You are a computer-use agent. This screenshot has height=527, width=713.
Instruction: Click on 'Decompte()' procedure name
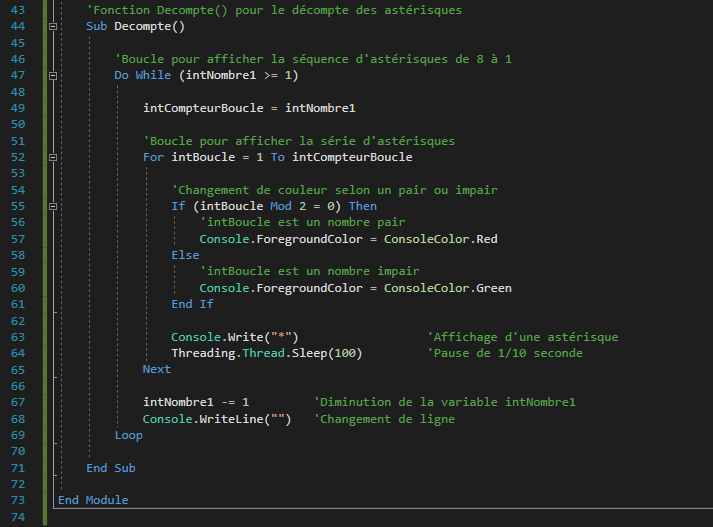[x=150, y=26]
